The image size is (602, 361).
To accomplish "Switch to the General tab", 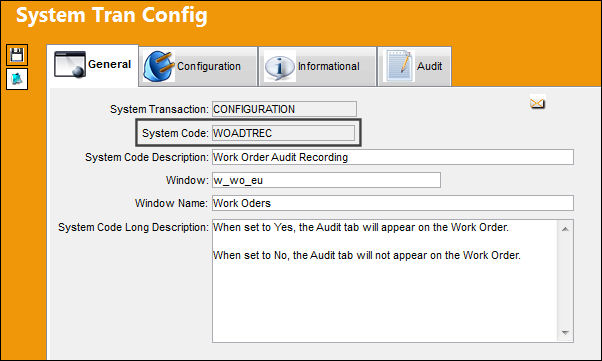I will point(93,65).
